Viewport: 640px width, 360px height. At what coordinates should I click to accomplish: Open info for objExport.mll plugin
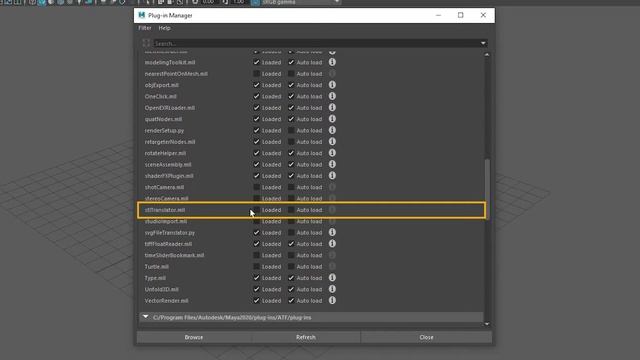point(332,85)
